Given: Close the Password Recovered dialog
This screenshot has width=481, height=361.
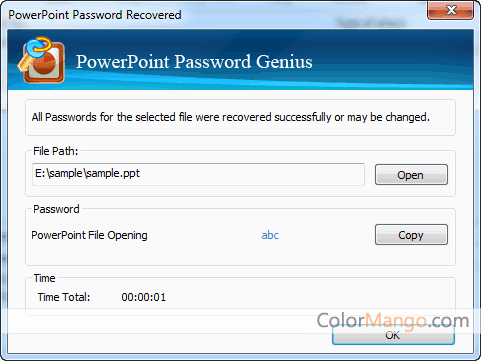Looking at the screenshot, I should pos(451,10).
